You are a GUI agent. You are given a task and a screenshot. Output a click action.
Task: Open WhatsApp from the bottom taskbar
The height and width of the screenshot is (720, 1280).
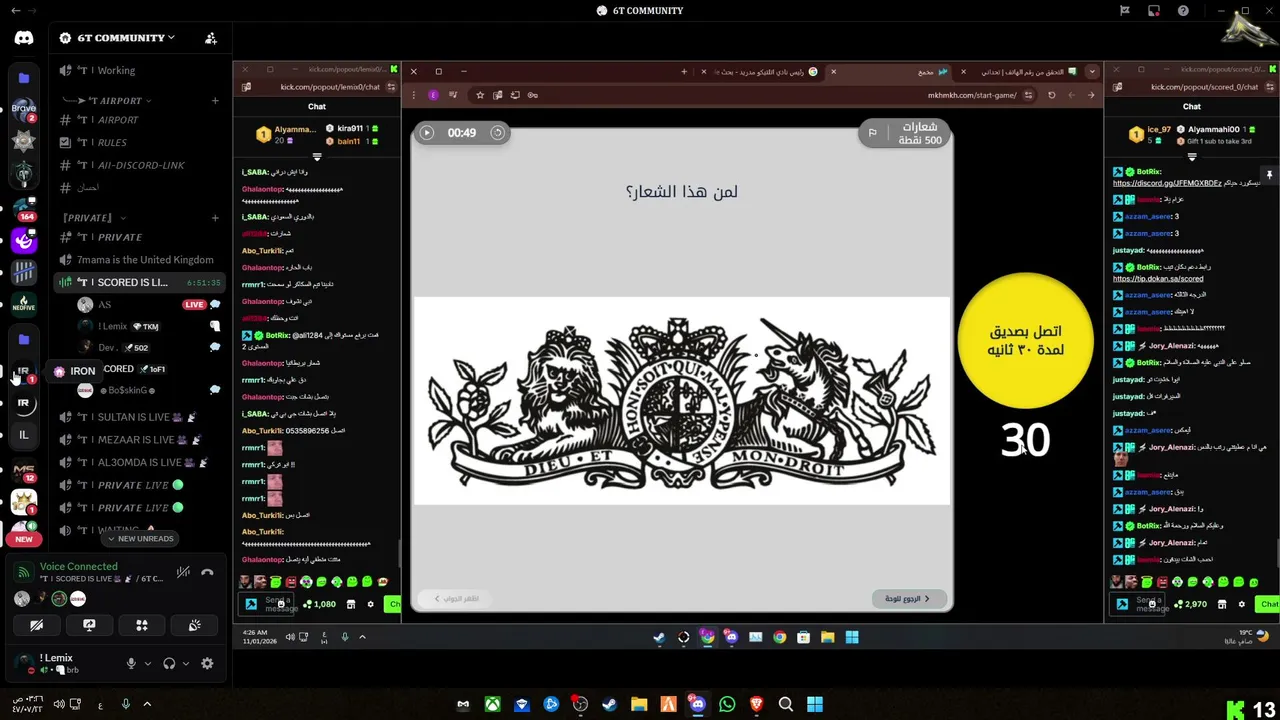pos(727,705)
